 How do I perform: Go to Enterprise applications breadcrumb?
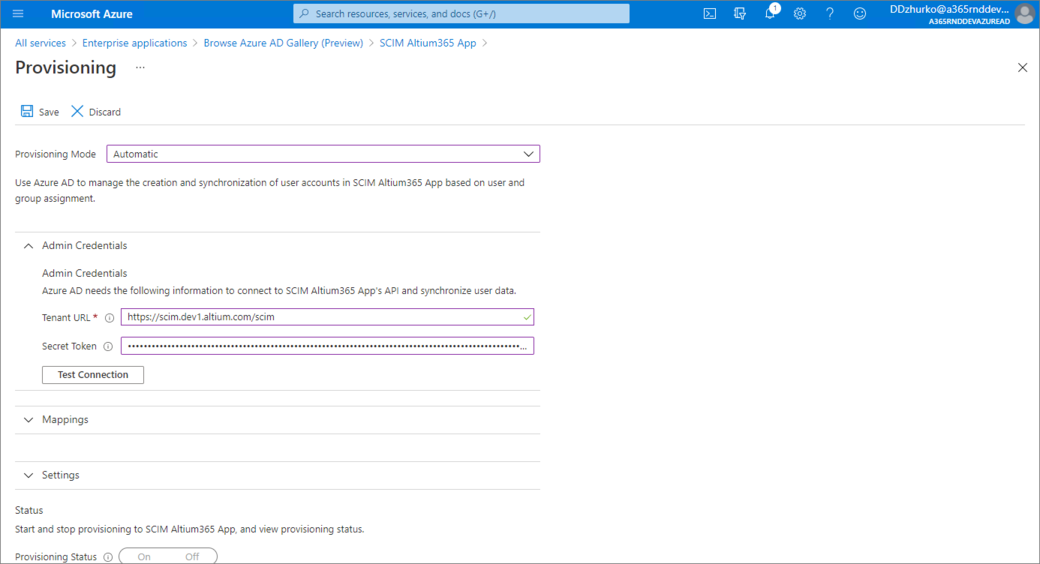coord(134,43)
